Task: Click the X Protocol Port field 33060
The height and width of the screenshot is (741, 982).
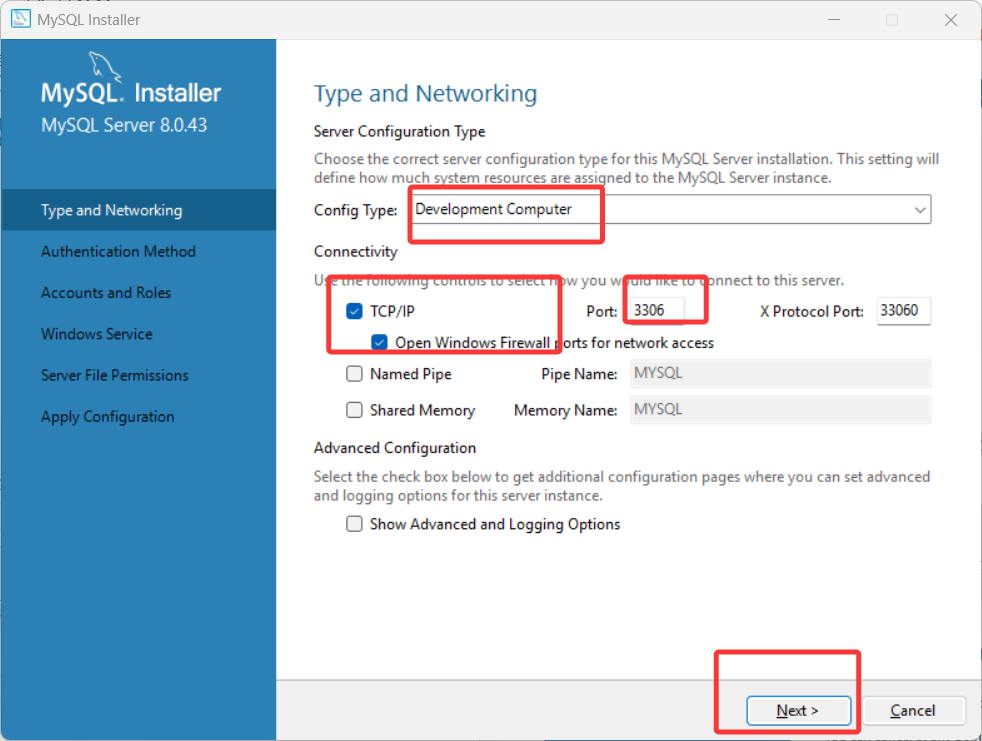Action: pyautogui.click(x=904, y=310)
